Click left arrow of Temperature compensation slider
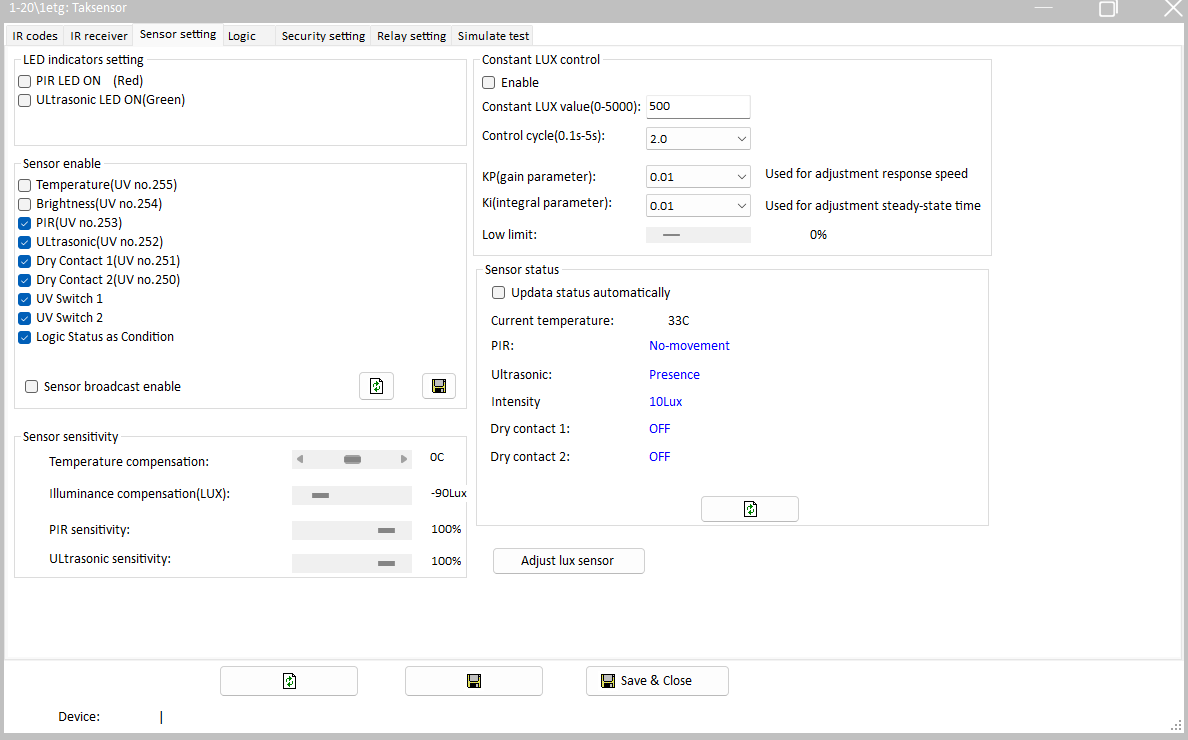 point(300,459)
